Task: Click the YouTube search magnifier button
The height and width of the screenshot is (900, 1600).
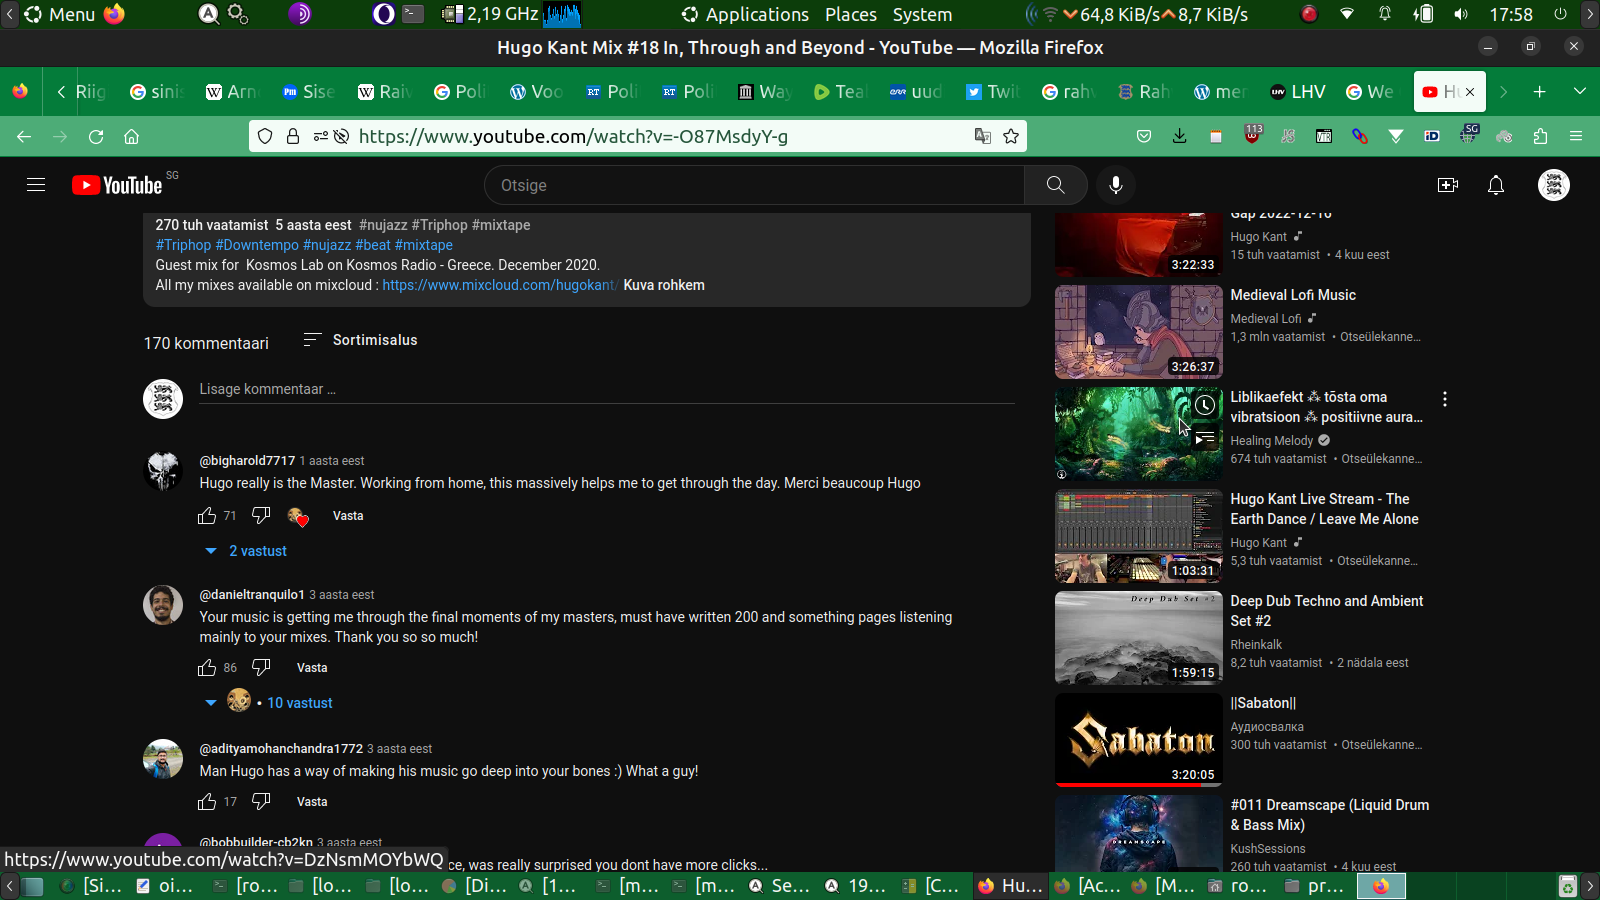Action: coord(1055,185)
